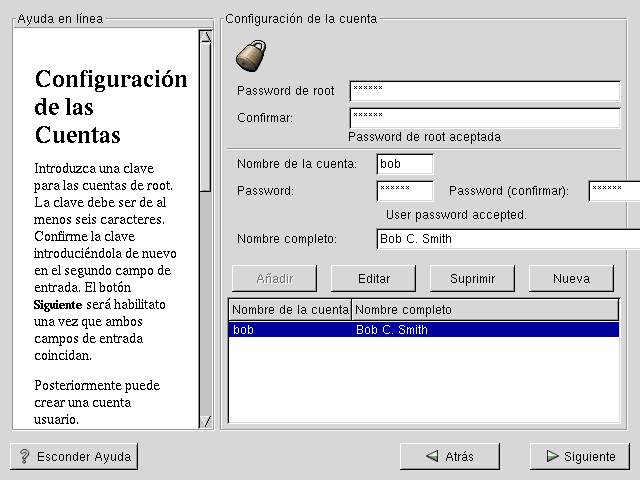
Task: Click the Nueva button
Action: point(573,278)
